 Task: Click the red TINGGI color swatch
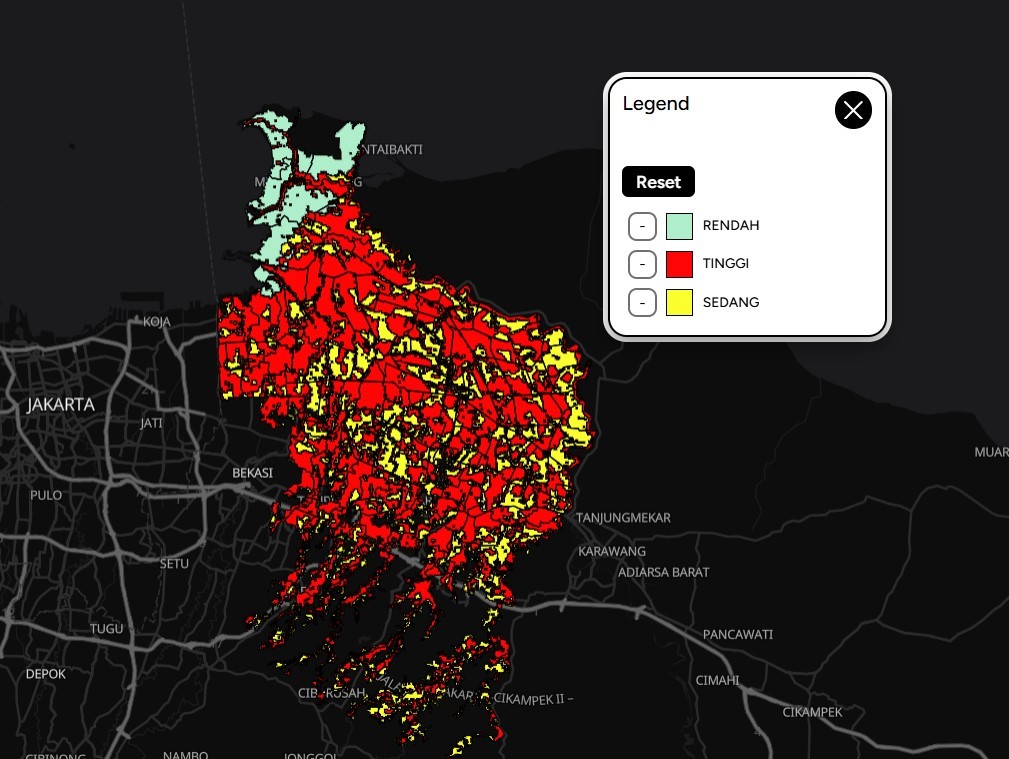(679, 264)
